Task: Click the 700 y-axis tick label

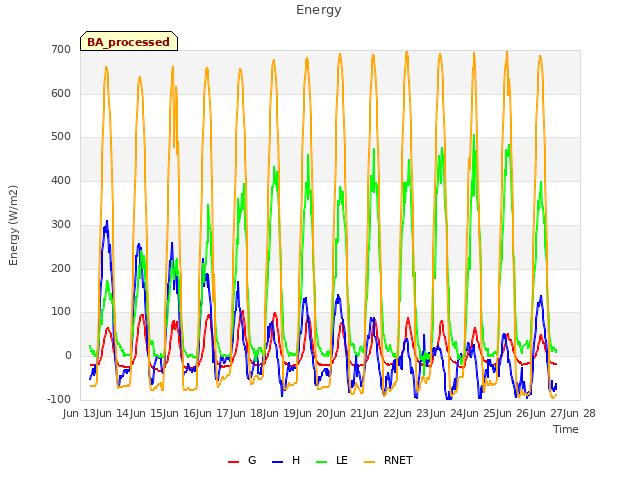Action: (x=61, y=49)
